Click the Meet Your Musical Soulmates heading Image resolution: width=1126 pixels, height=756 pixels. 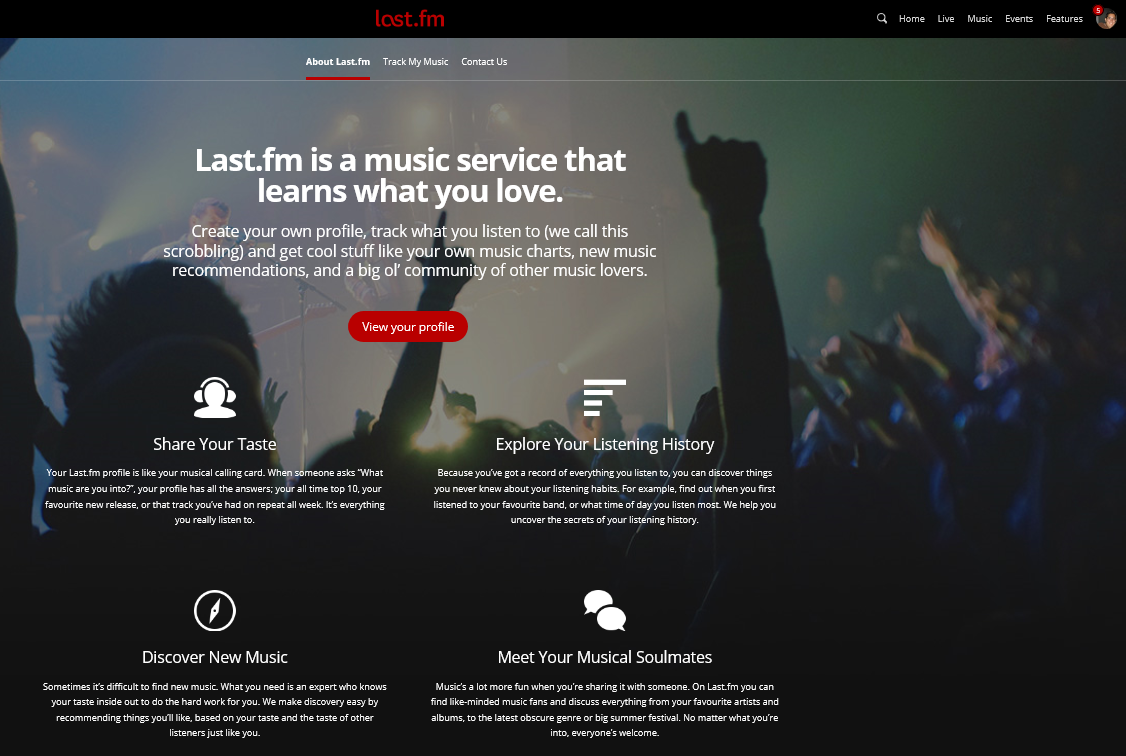[x=605, y=657]
